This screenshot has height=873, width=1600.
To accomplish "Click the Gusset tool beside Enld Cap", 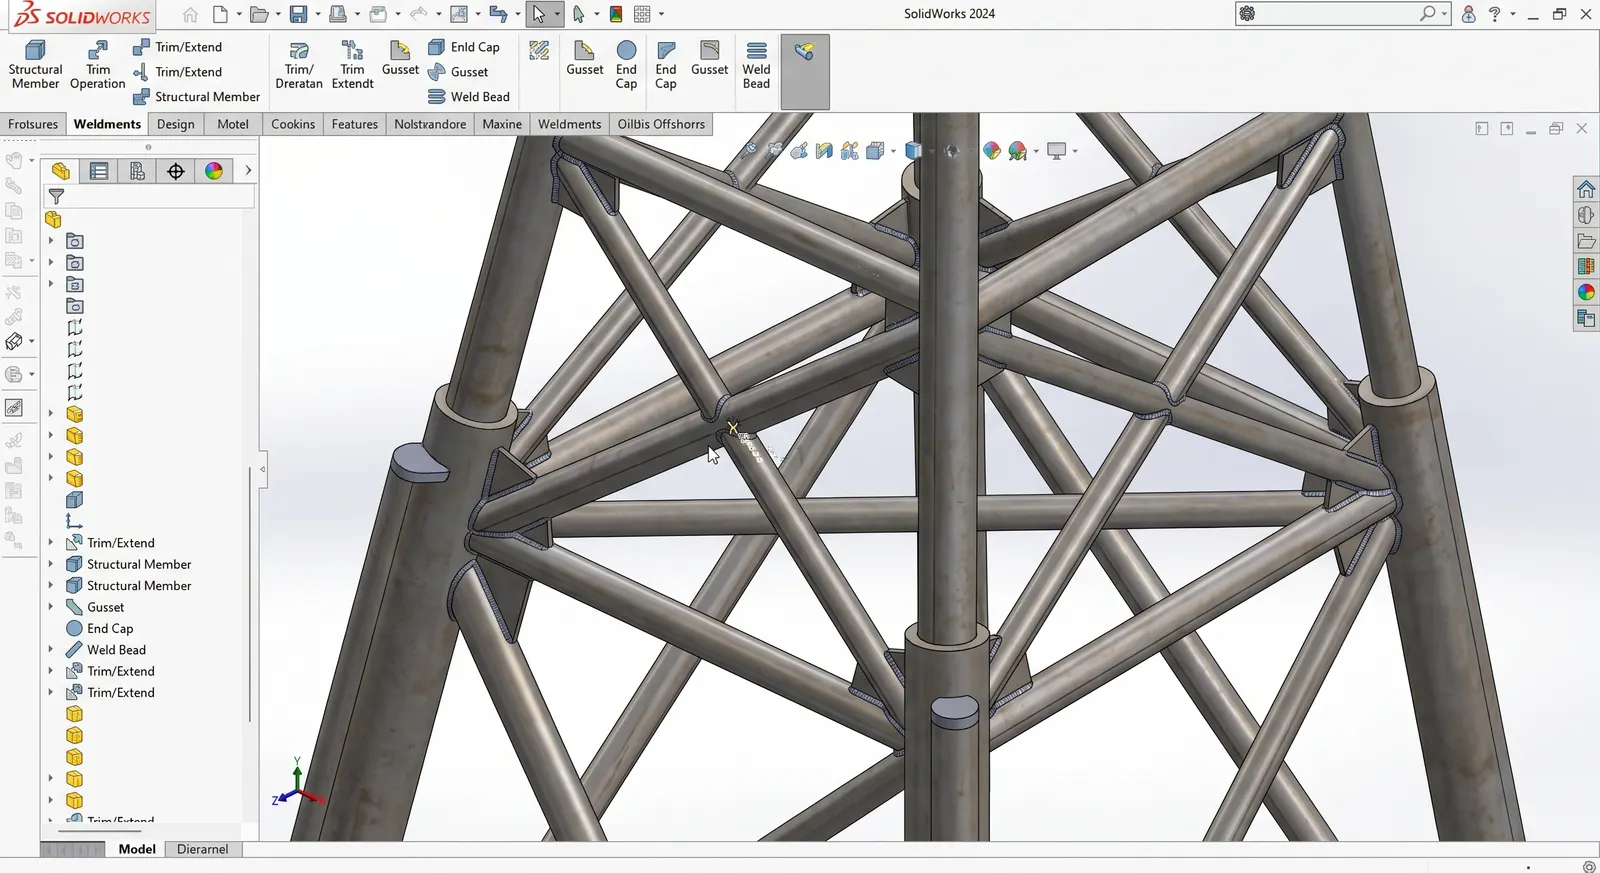I will (400, 58).
